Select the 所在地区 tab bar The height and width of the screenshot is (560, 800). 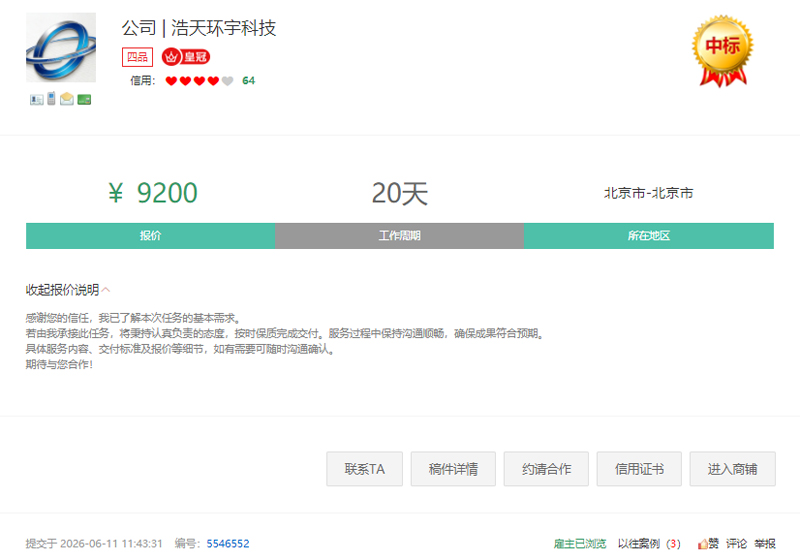649,236
